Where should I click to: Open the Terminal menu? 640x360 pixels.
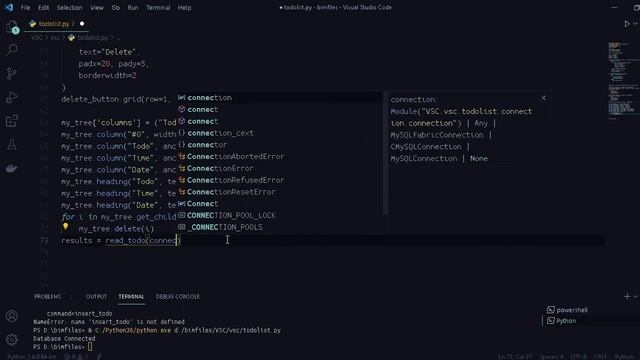coord(158,7)
